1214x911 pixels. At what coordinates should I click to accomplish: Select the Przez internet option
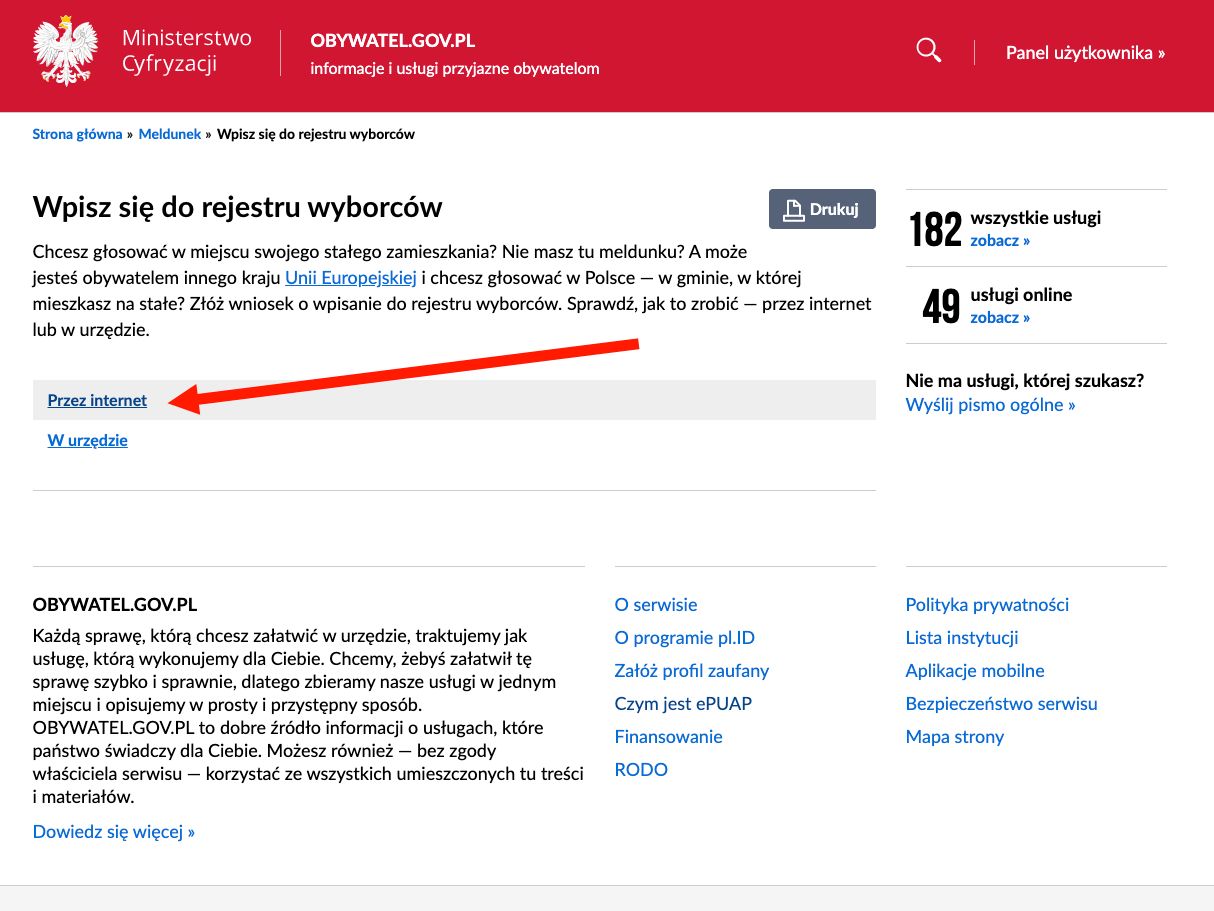(x=97, y=400)
